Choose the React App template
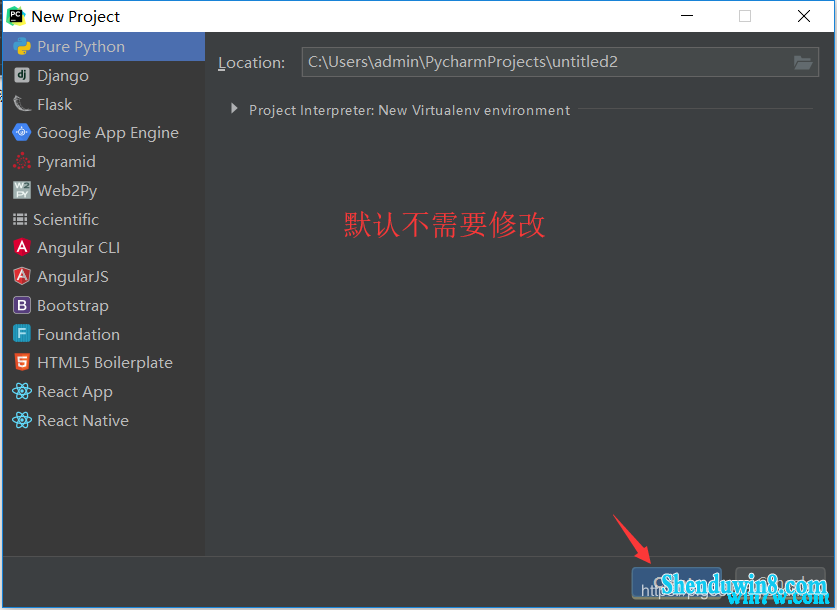837x610 pixels. [x=104, y=392]
